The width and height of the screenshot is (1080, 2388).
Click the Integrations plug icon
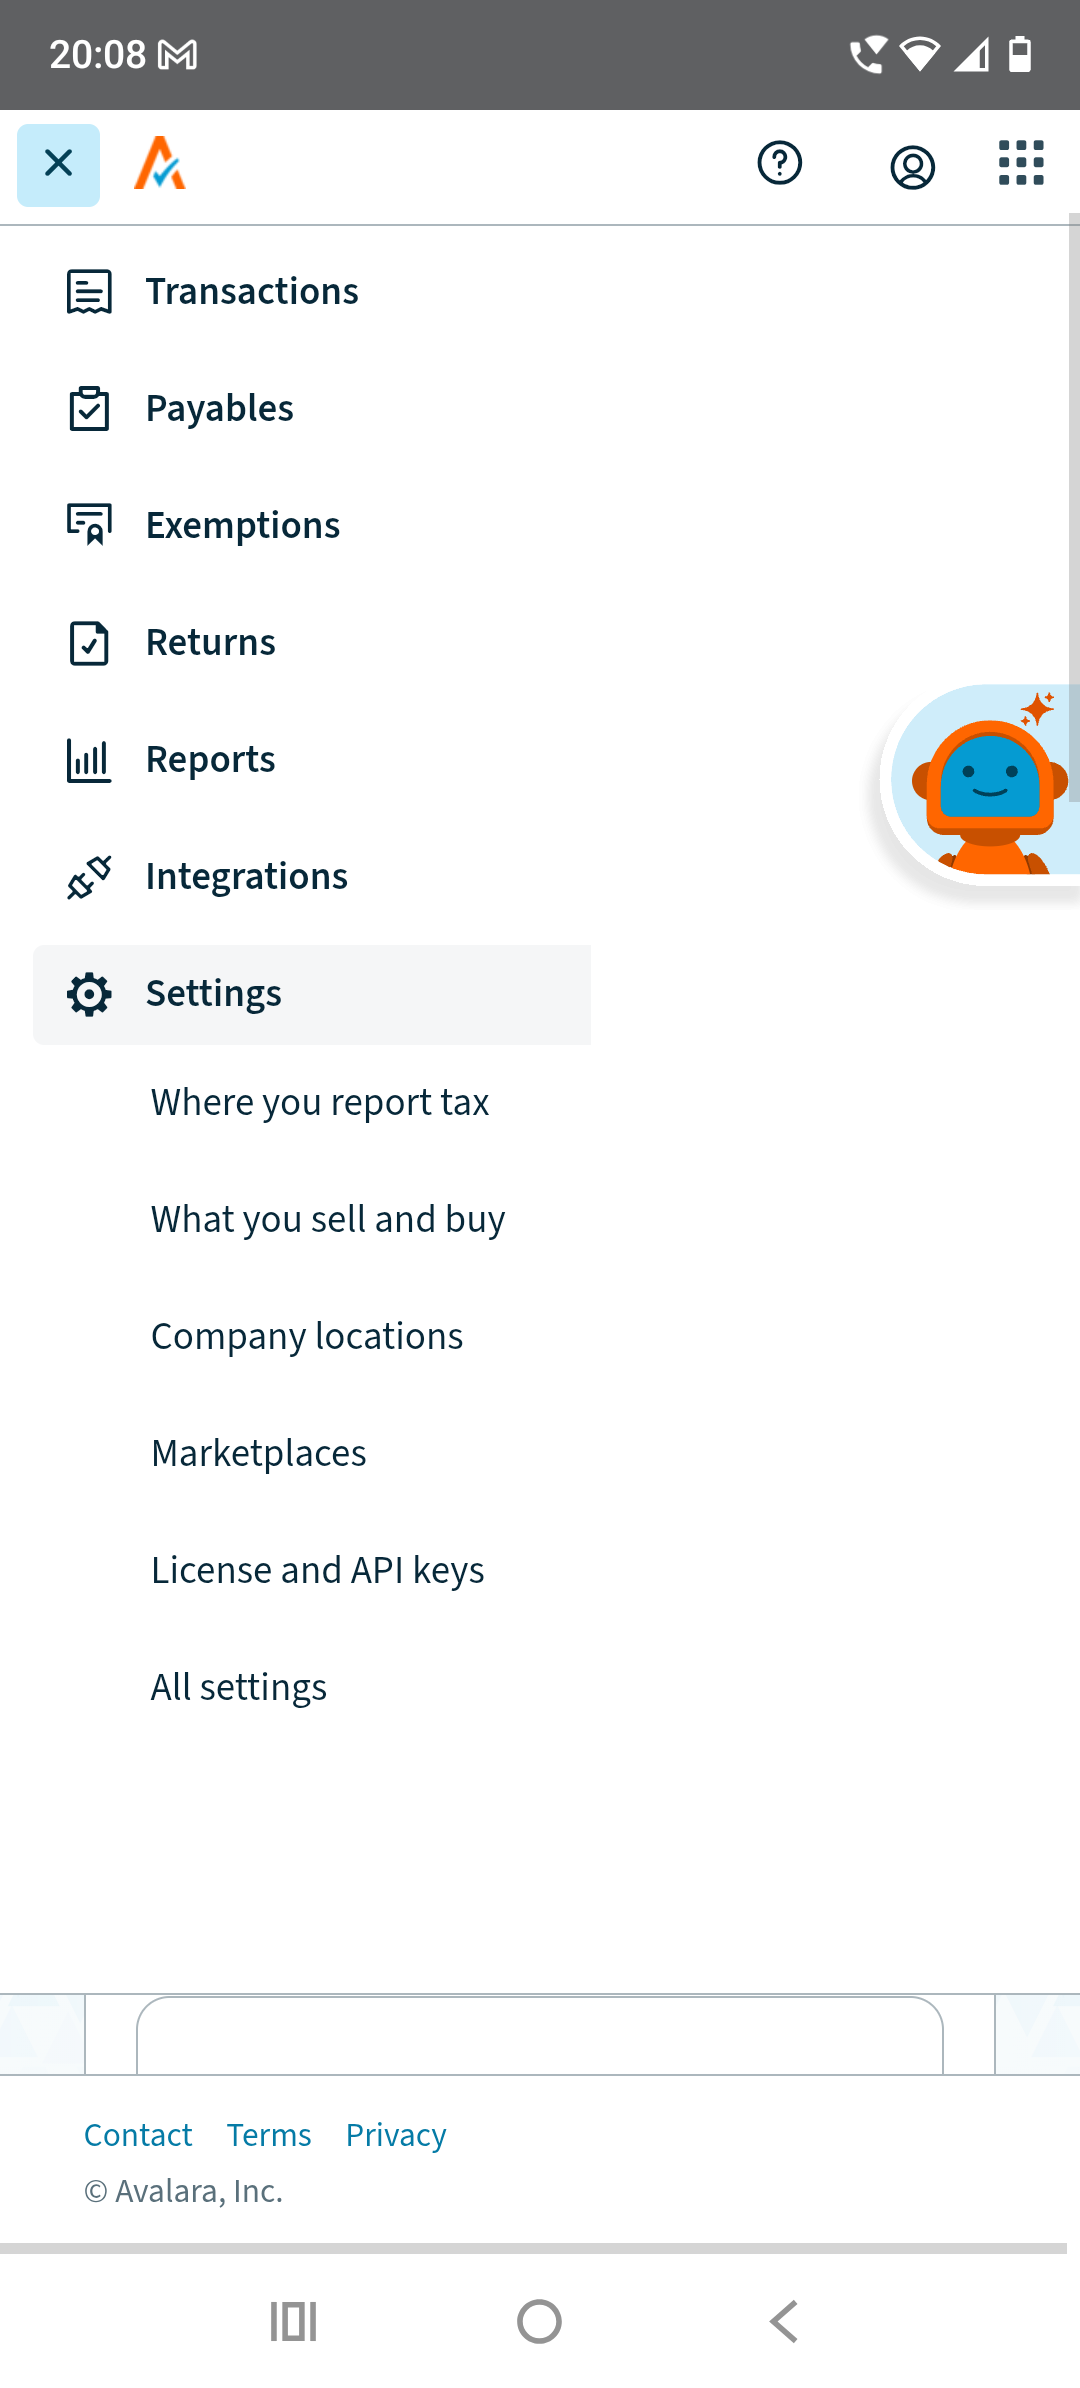click(x=89, y=877)
